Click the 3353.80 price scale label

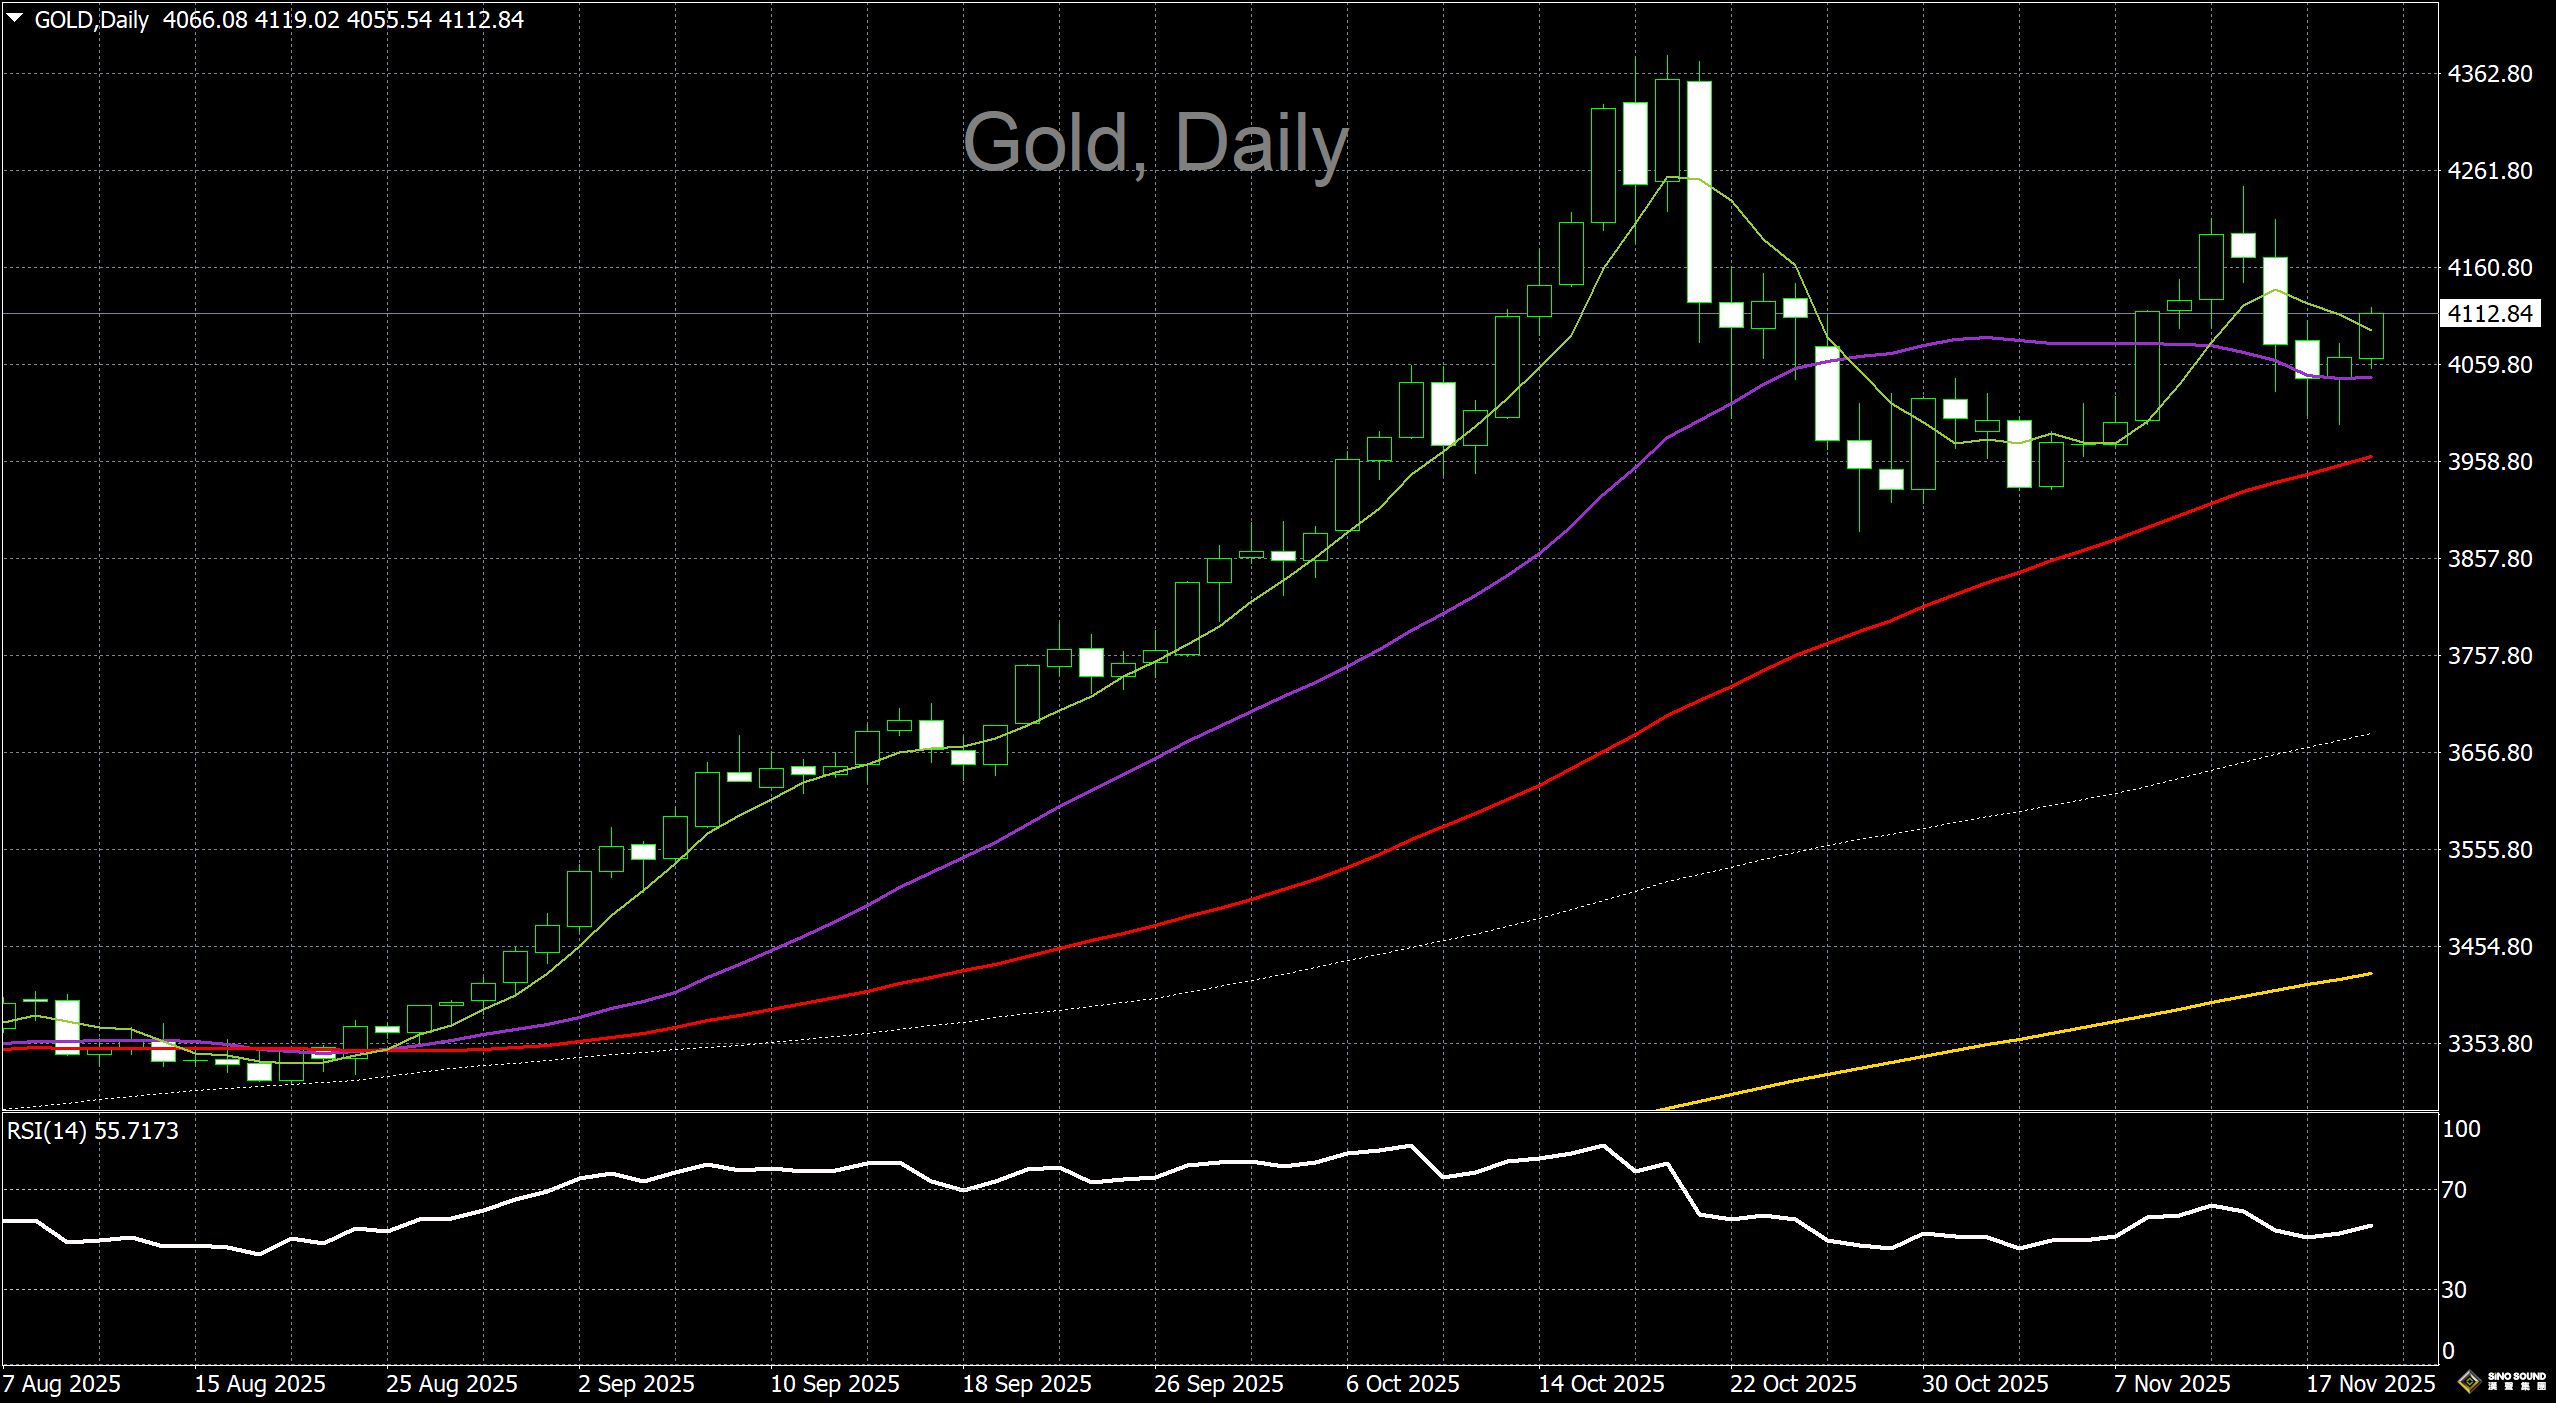pos(2489,1044)
